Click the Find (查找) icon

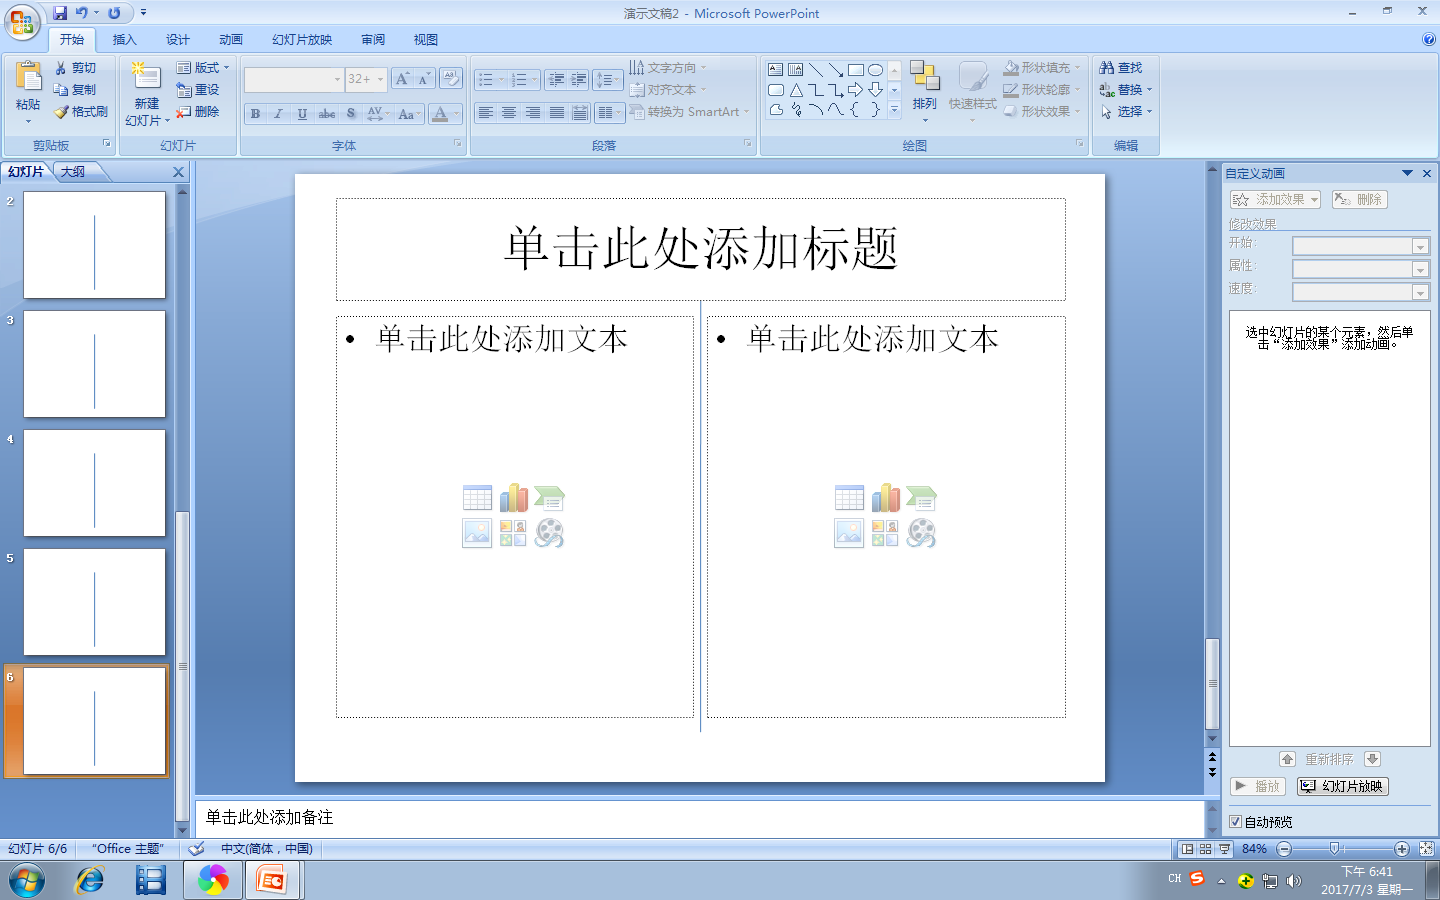pyautogui.click(x=1122, y=67)
